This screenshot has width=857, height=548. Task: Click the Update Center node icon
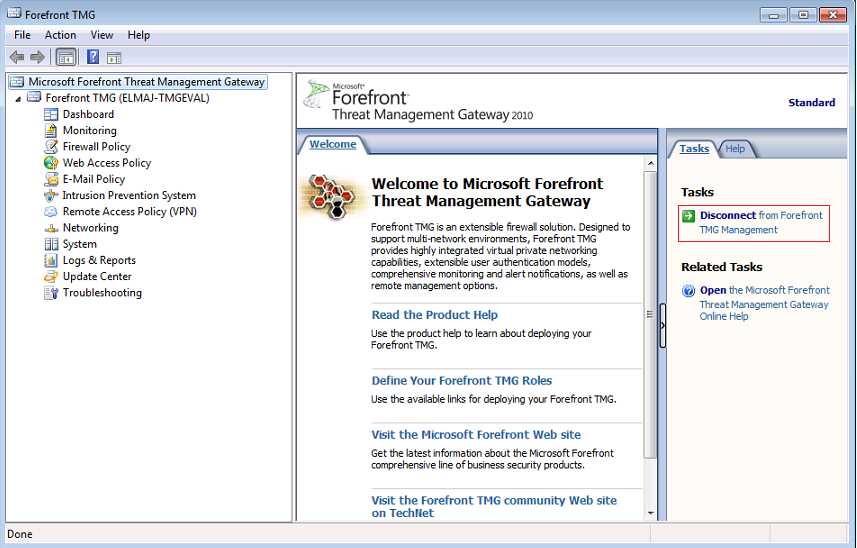click(x=51, y=276)
